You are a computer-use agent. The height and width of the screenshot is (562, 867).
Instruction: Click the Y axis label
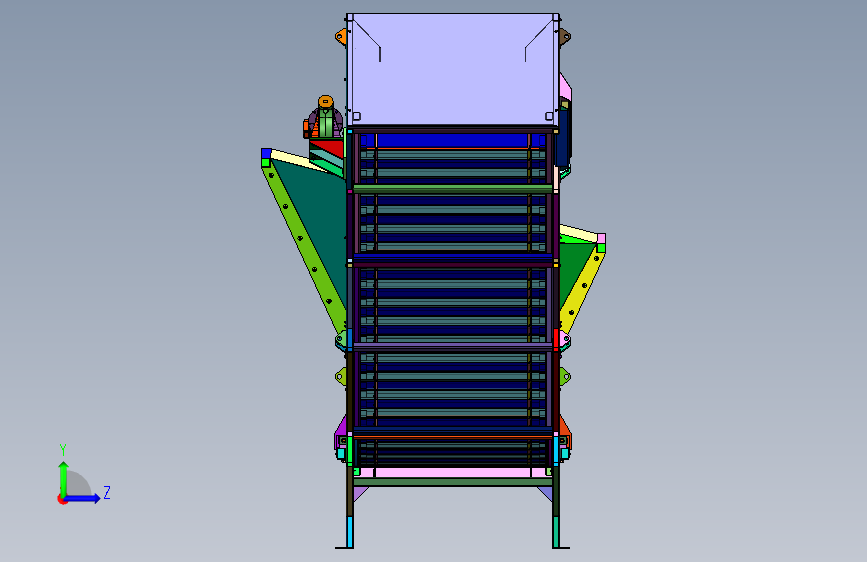[x=63, y=450]
